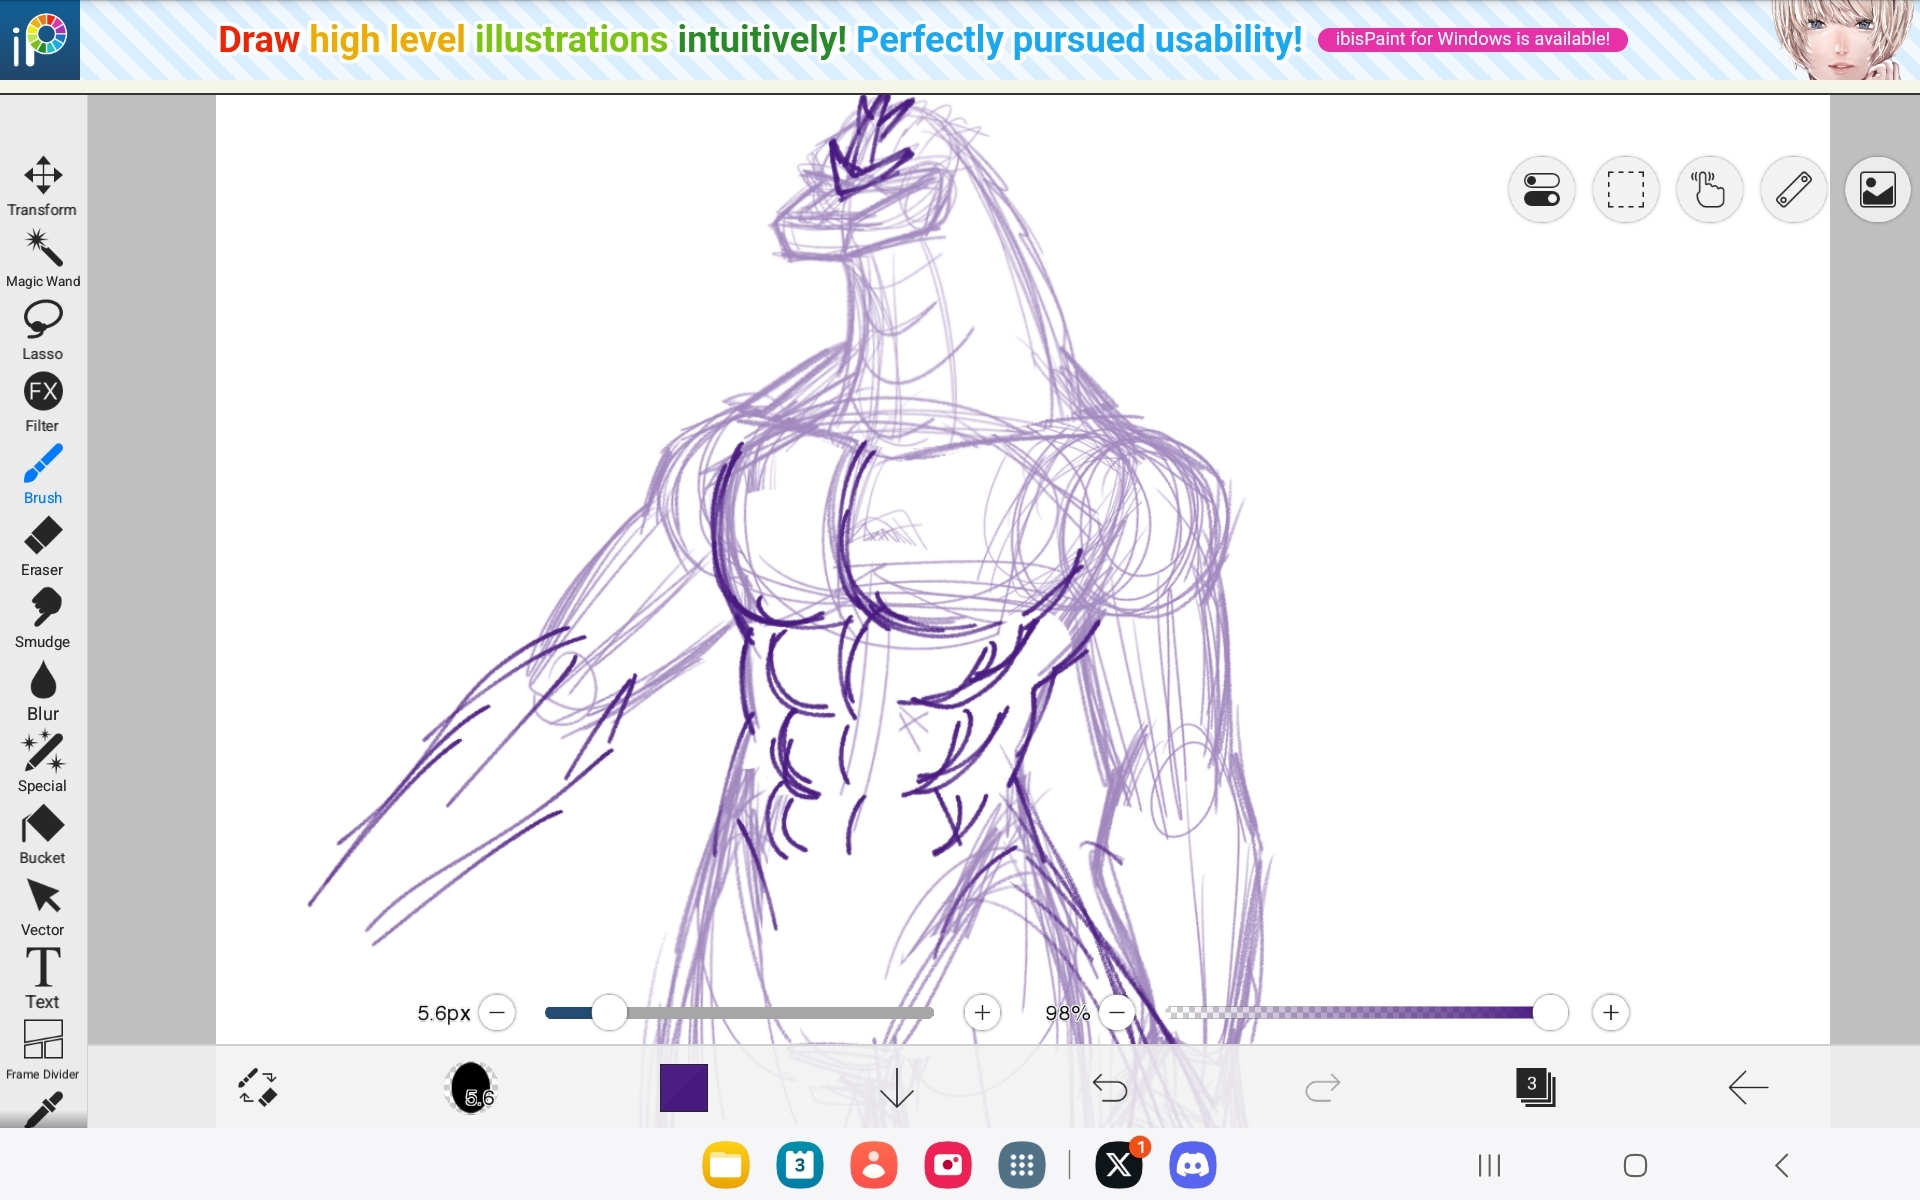This screenshot has width=1920, height=1200.
Task: Open Discord from the taskbar
Action: [x=1192, y=1165]
